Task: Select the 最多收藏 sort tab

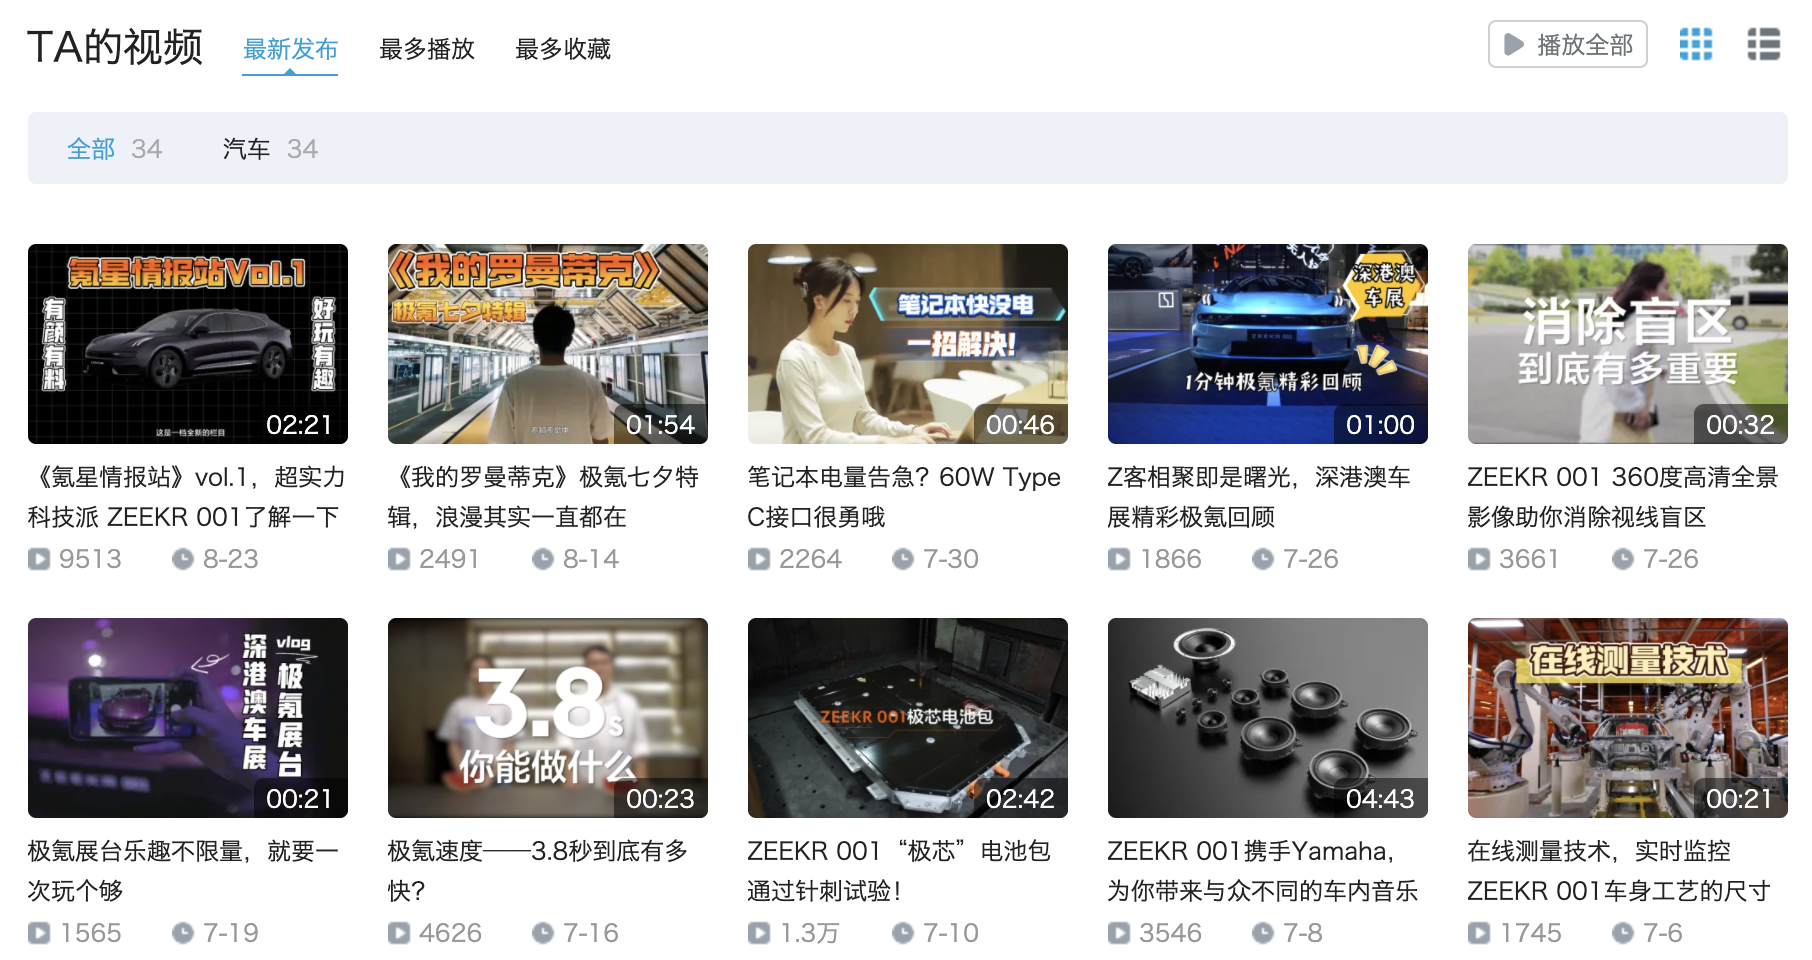Action: click(x=563, y=49)
